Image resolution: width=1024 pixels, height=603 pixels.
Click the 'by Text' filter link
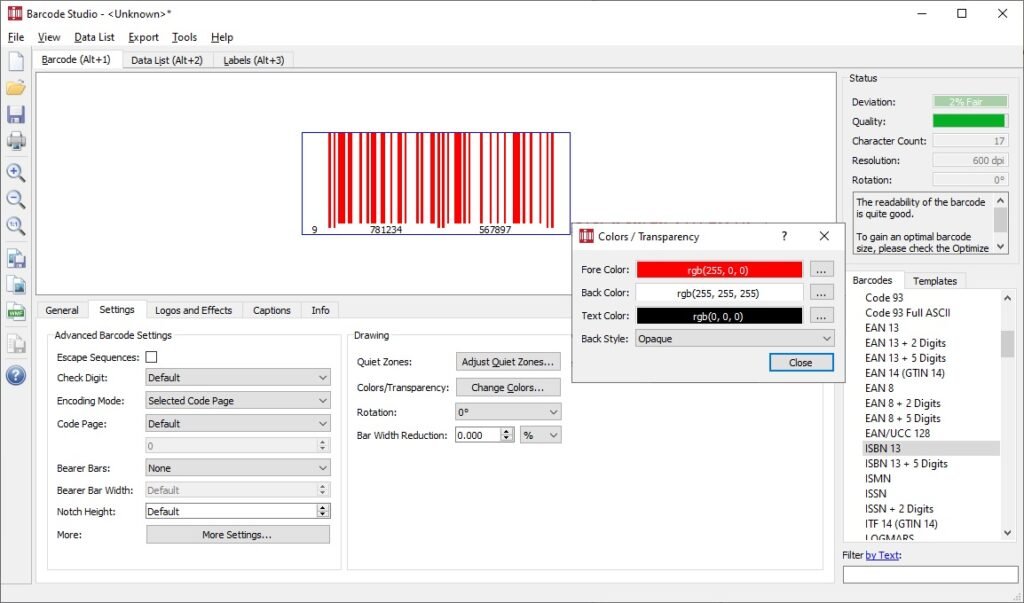click(882, 555)
